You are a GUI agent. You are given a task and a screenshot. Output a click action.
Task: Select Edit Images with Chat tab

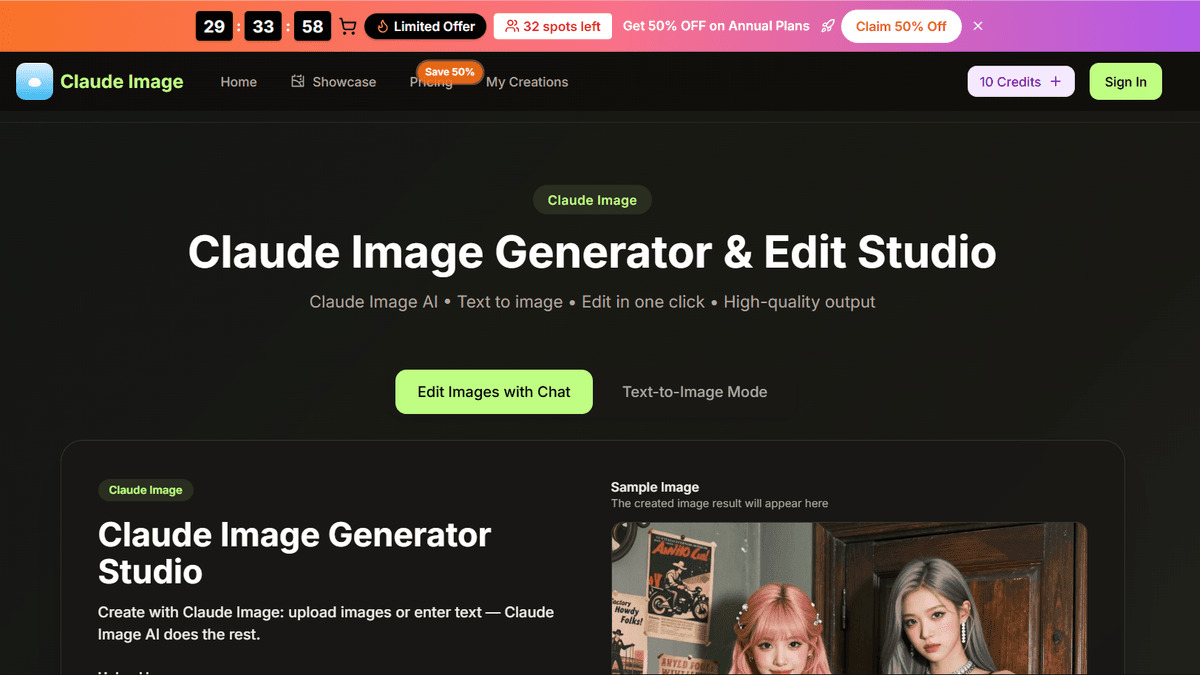[x=494, y=392]
